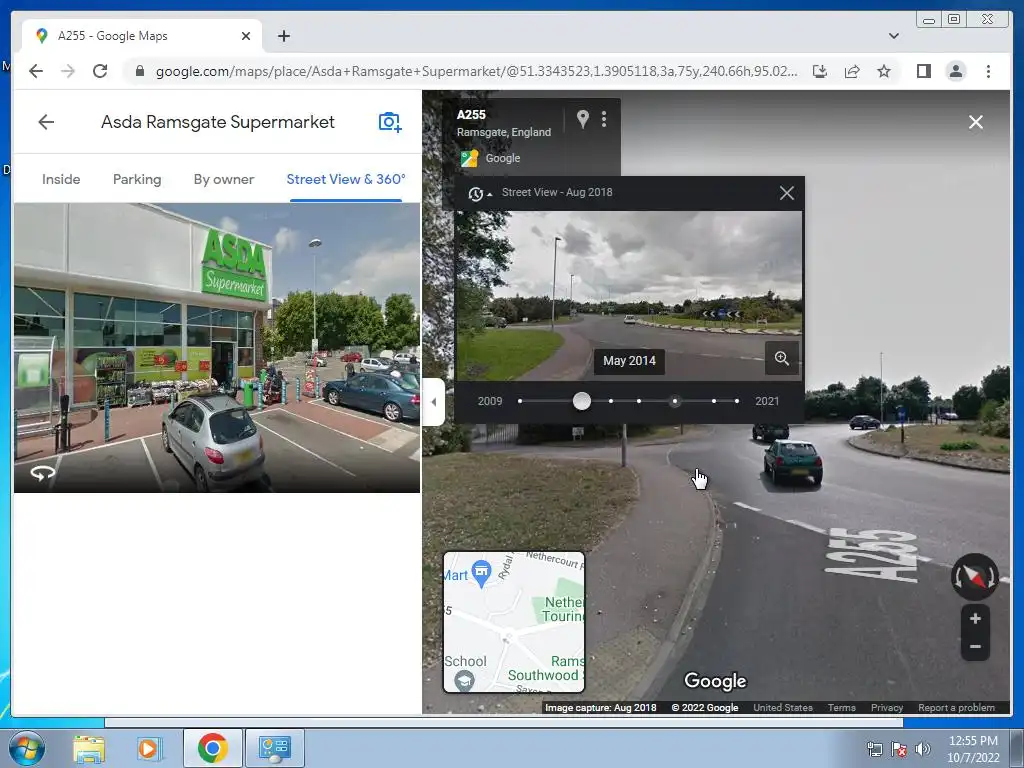Viewport: 1024px width, 768px height.
Task: Open the Privacy link
Action: [887, 708]
